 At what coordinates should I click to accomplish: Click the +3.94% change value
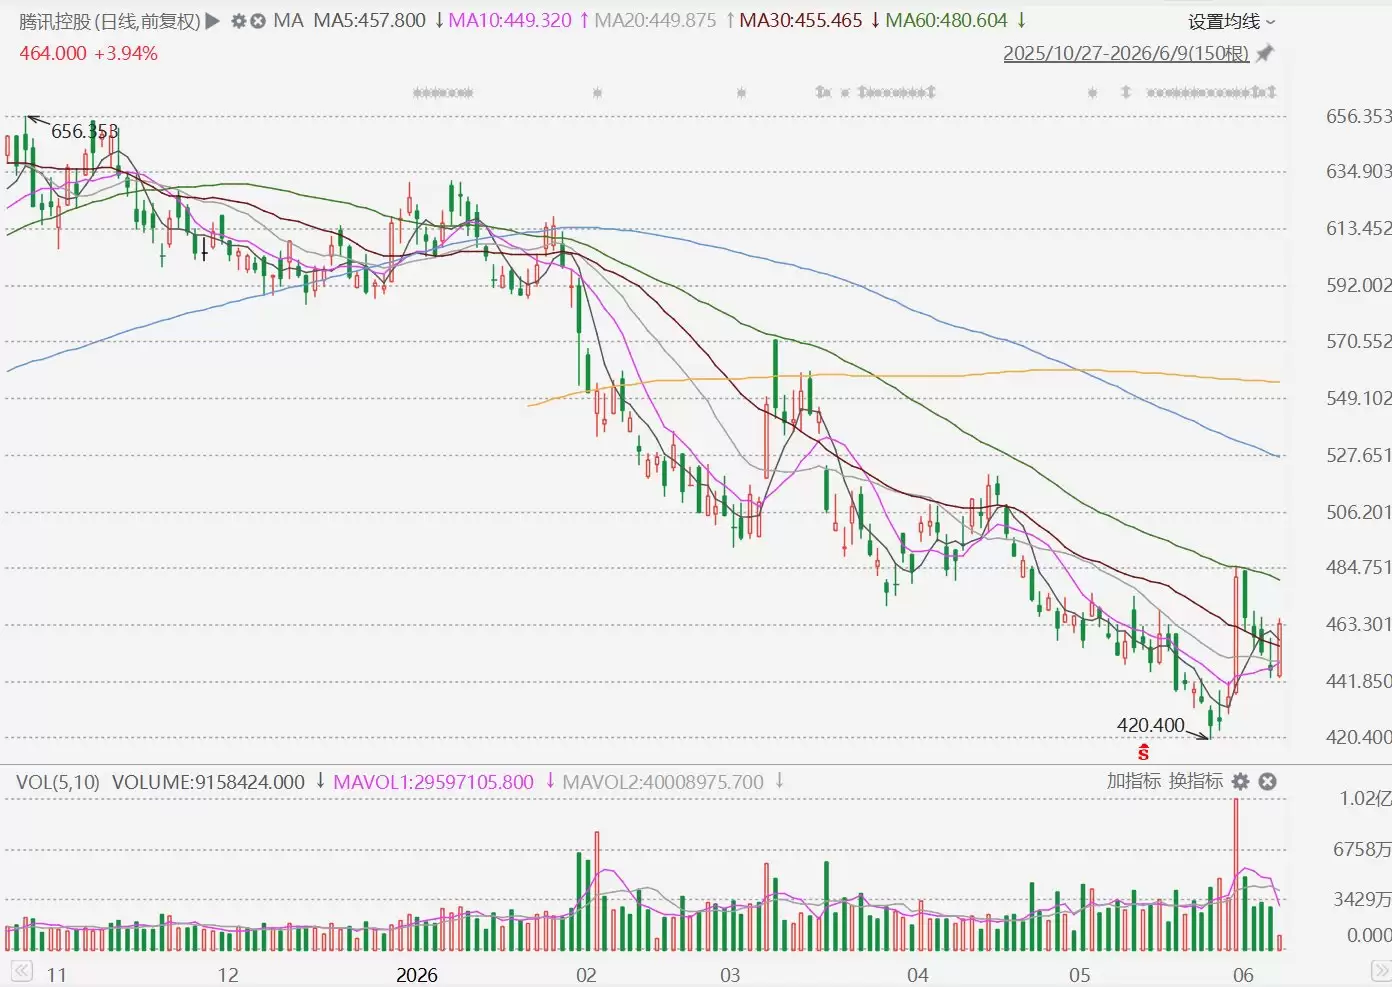click(x=126, y=53)
